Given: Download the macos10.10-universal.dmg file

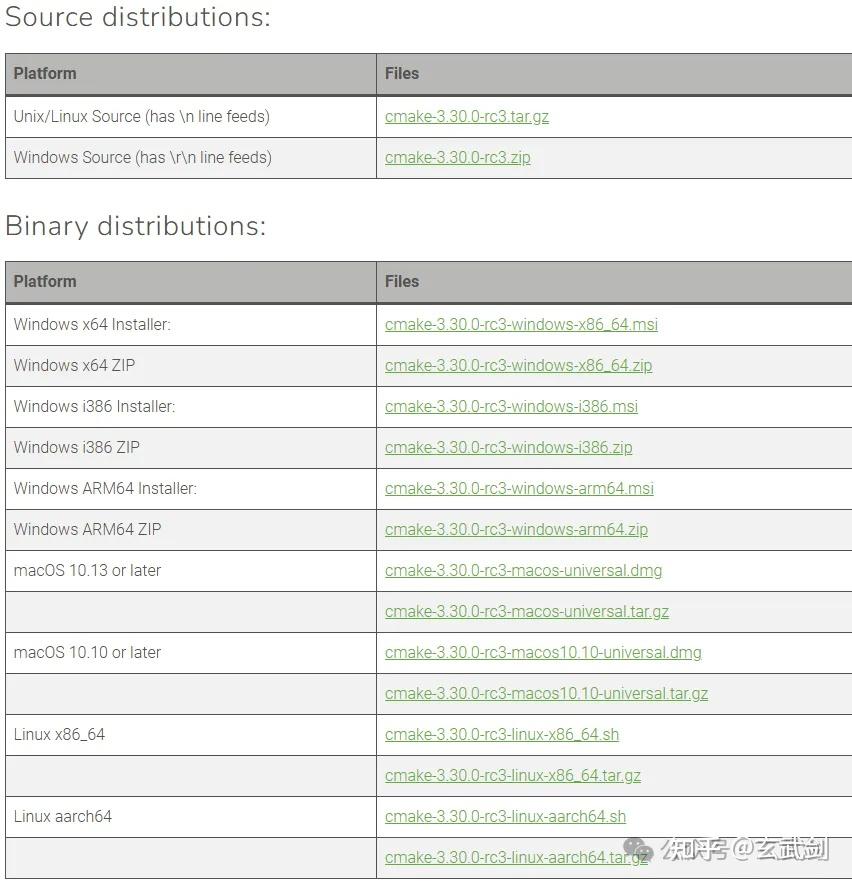Looking at the screenshot, I should tap(543, 652).
